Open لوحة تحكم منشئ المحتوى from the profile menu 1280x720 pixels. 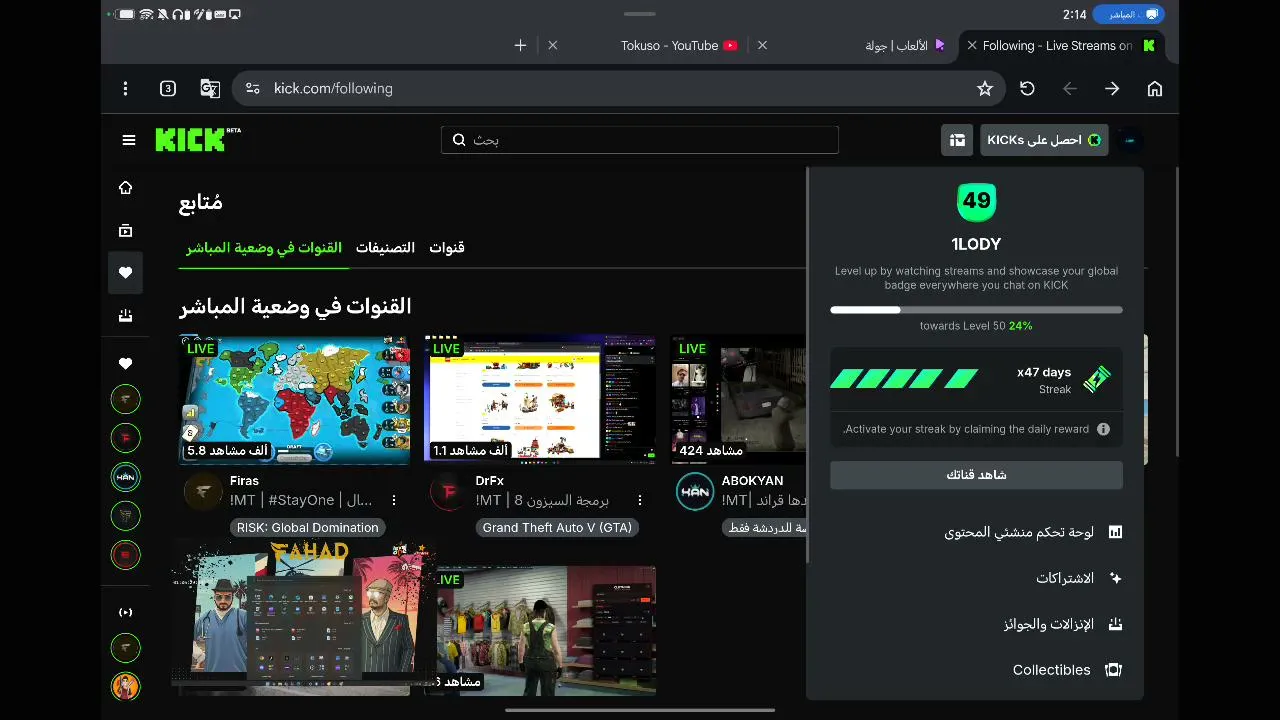(x=1033, y=532)
